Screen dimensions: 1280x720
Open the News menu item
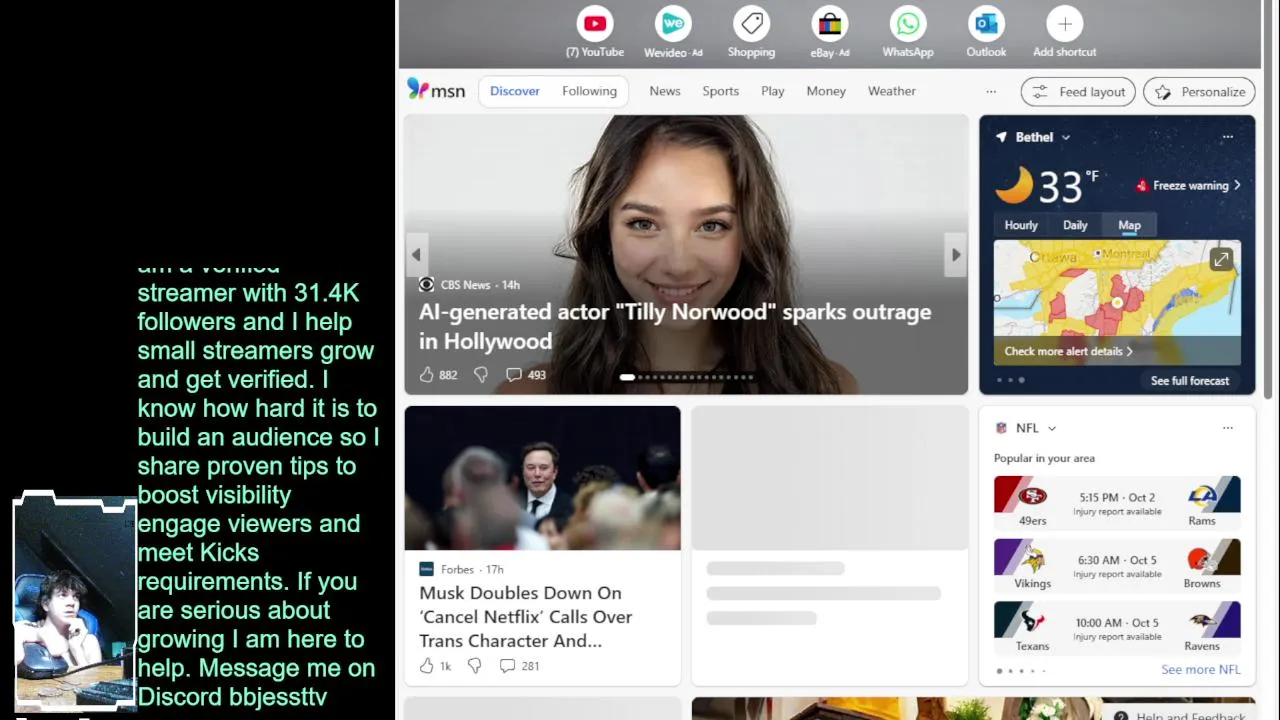click(665, 91)
